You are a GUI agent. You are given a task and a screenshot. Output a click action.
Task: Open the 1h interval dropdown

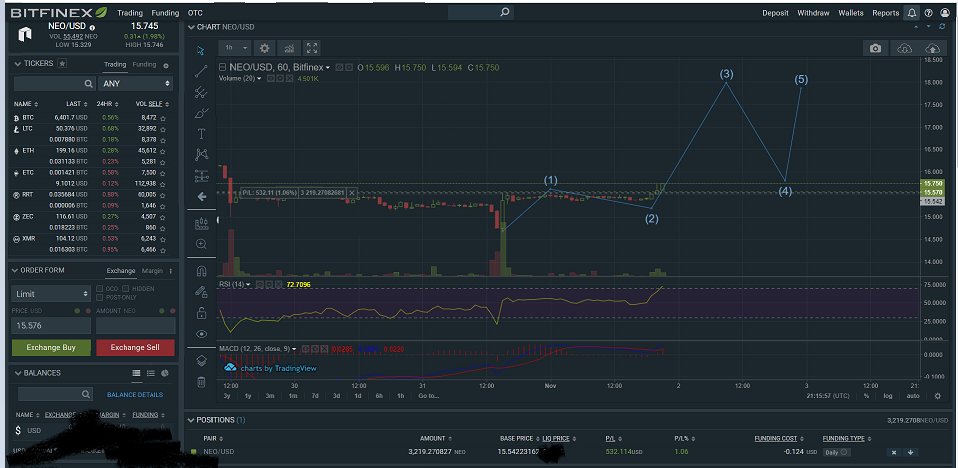(x=235, y=48)
